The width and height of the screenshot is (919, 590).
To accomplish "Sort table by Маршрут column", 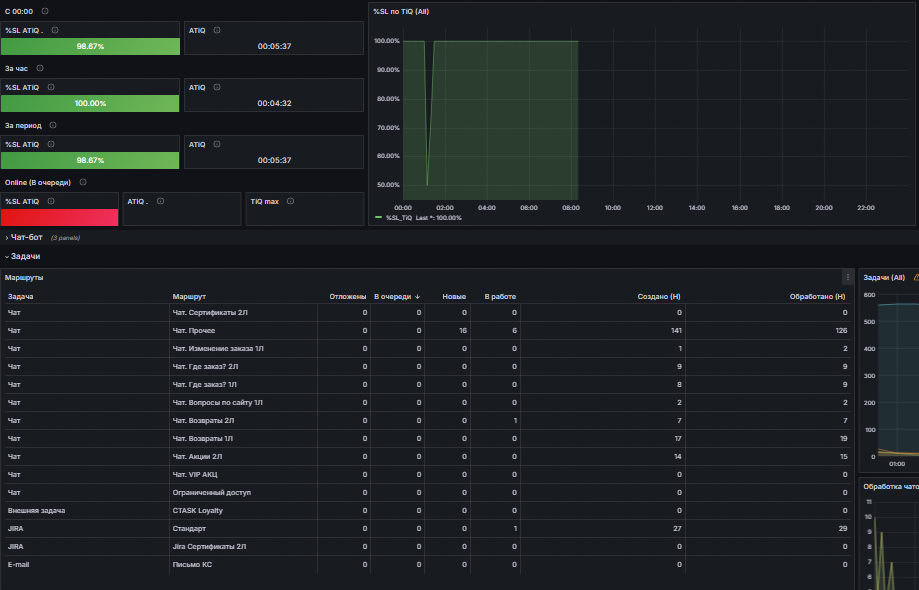I will pos(189,296).
